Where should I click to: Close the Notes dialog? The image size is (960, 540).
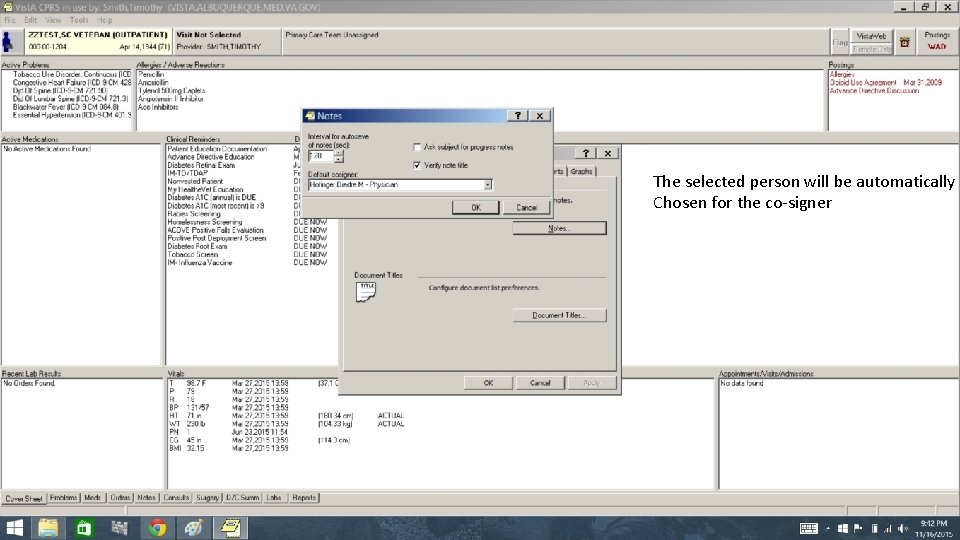pyautogui.click(x=540, y=116)
